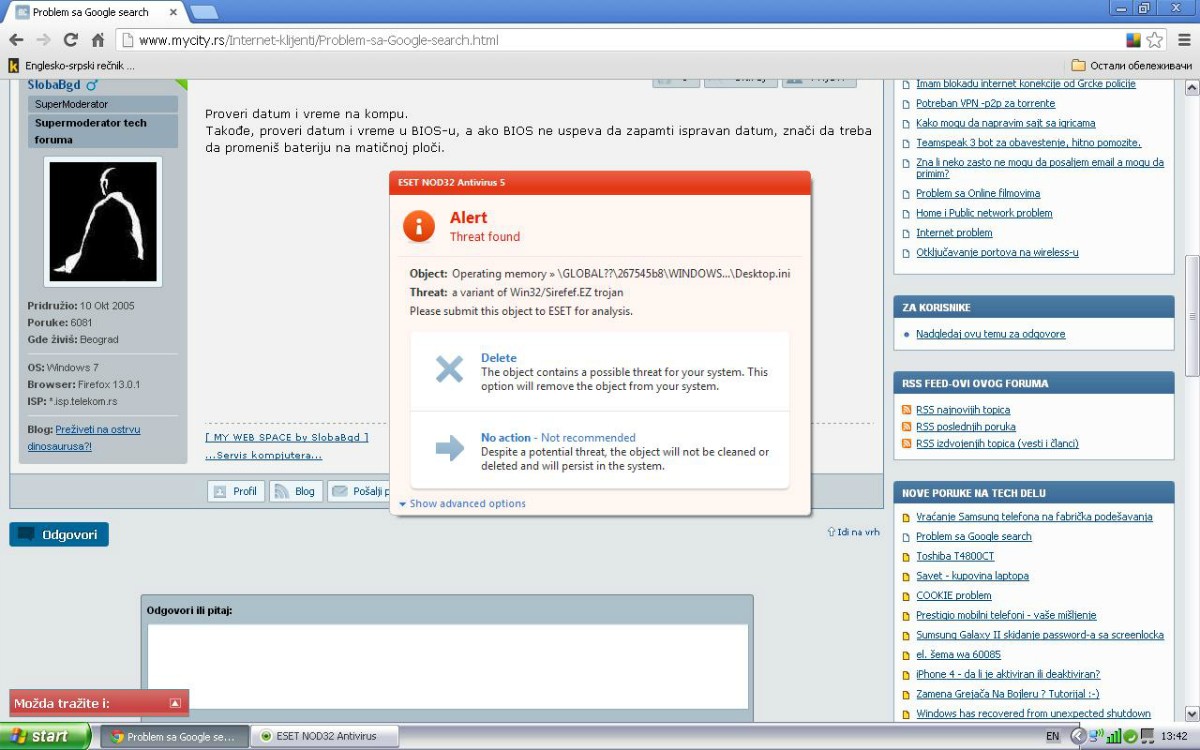Open Savet - kupovina laptopa link
This screenshot has height=750, width=1200.
click(972, 576)
